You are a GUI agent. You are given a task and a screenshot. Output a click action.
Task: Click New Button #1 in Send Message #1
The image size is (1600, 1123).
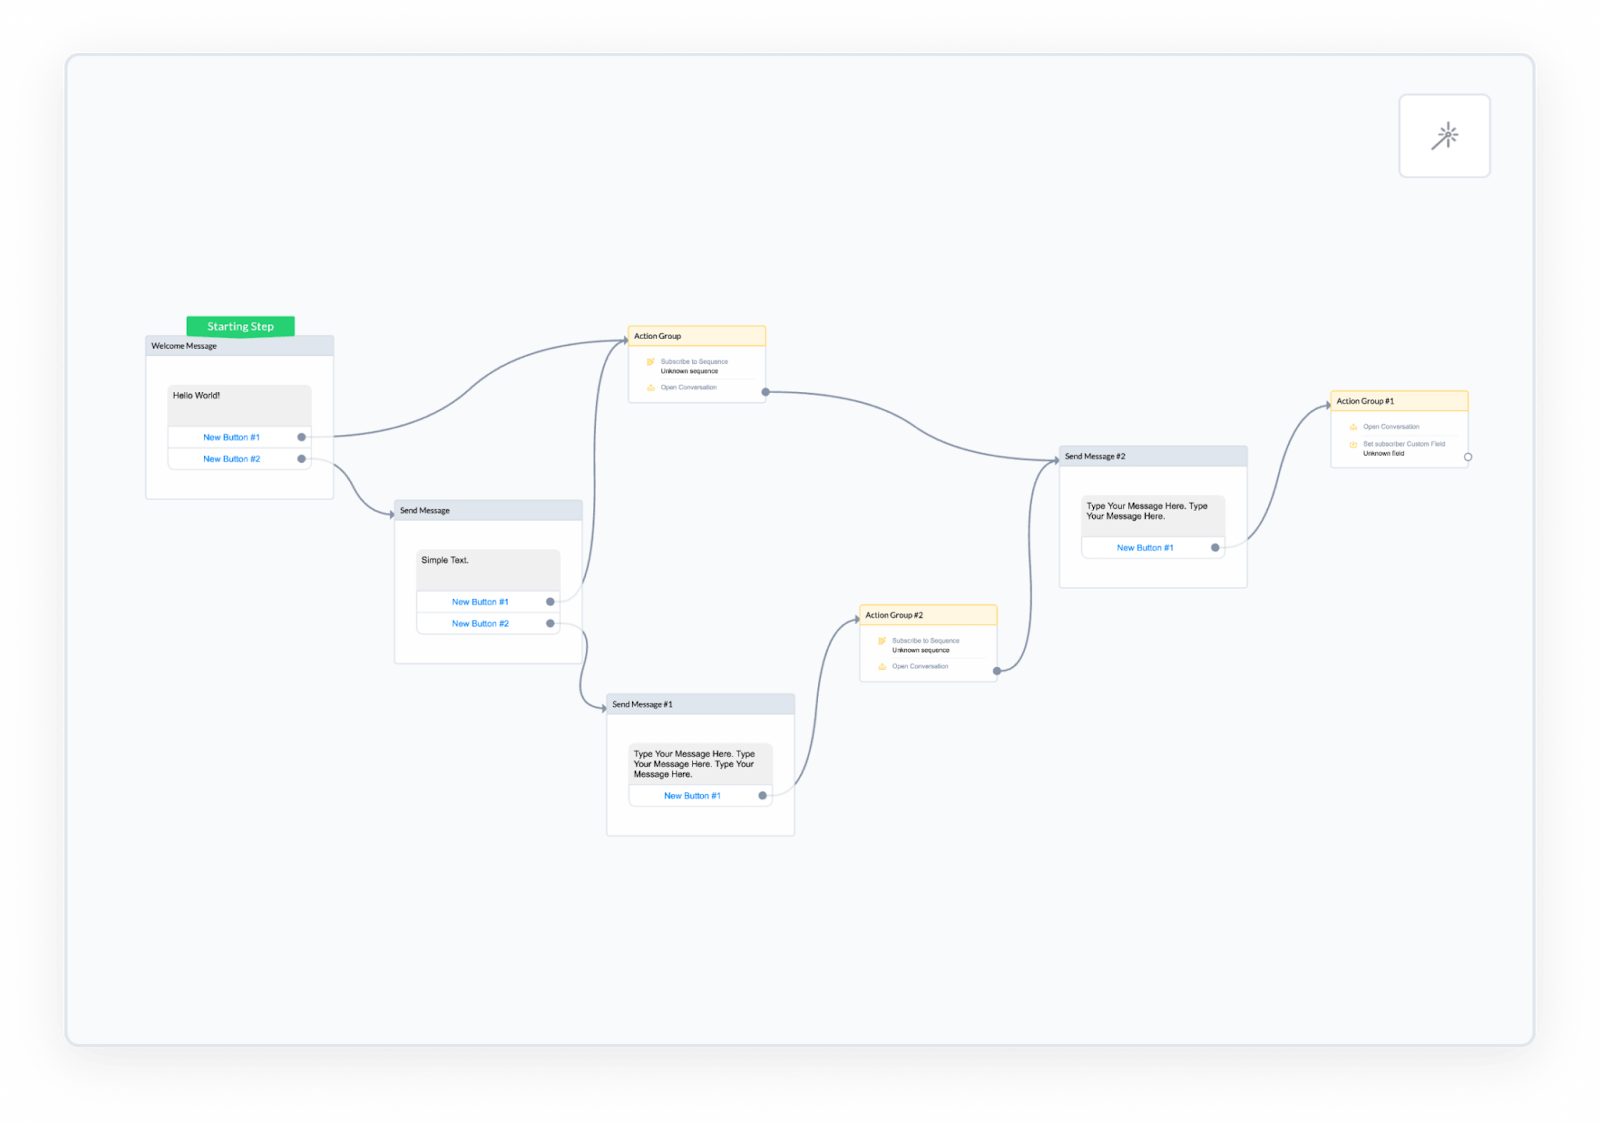point(692,795)
